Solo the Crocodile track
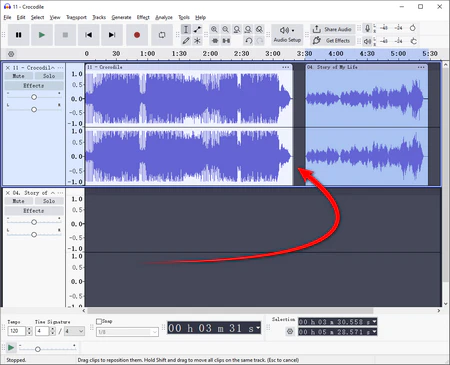The width and height of the screenshot is (450, 365). (x=49, y=76)
